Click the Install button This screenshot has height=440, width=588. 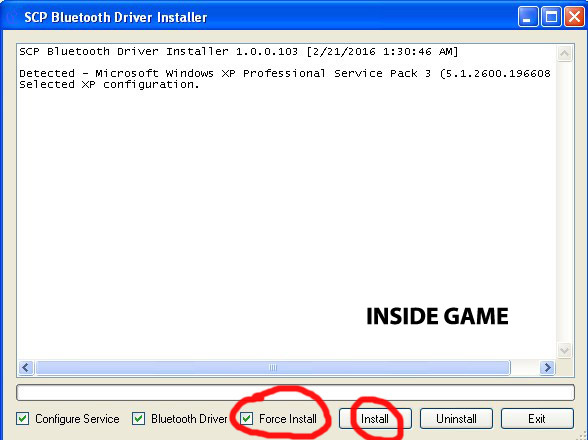tap(375, 418)
